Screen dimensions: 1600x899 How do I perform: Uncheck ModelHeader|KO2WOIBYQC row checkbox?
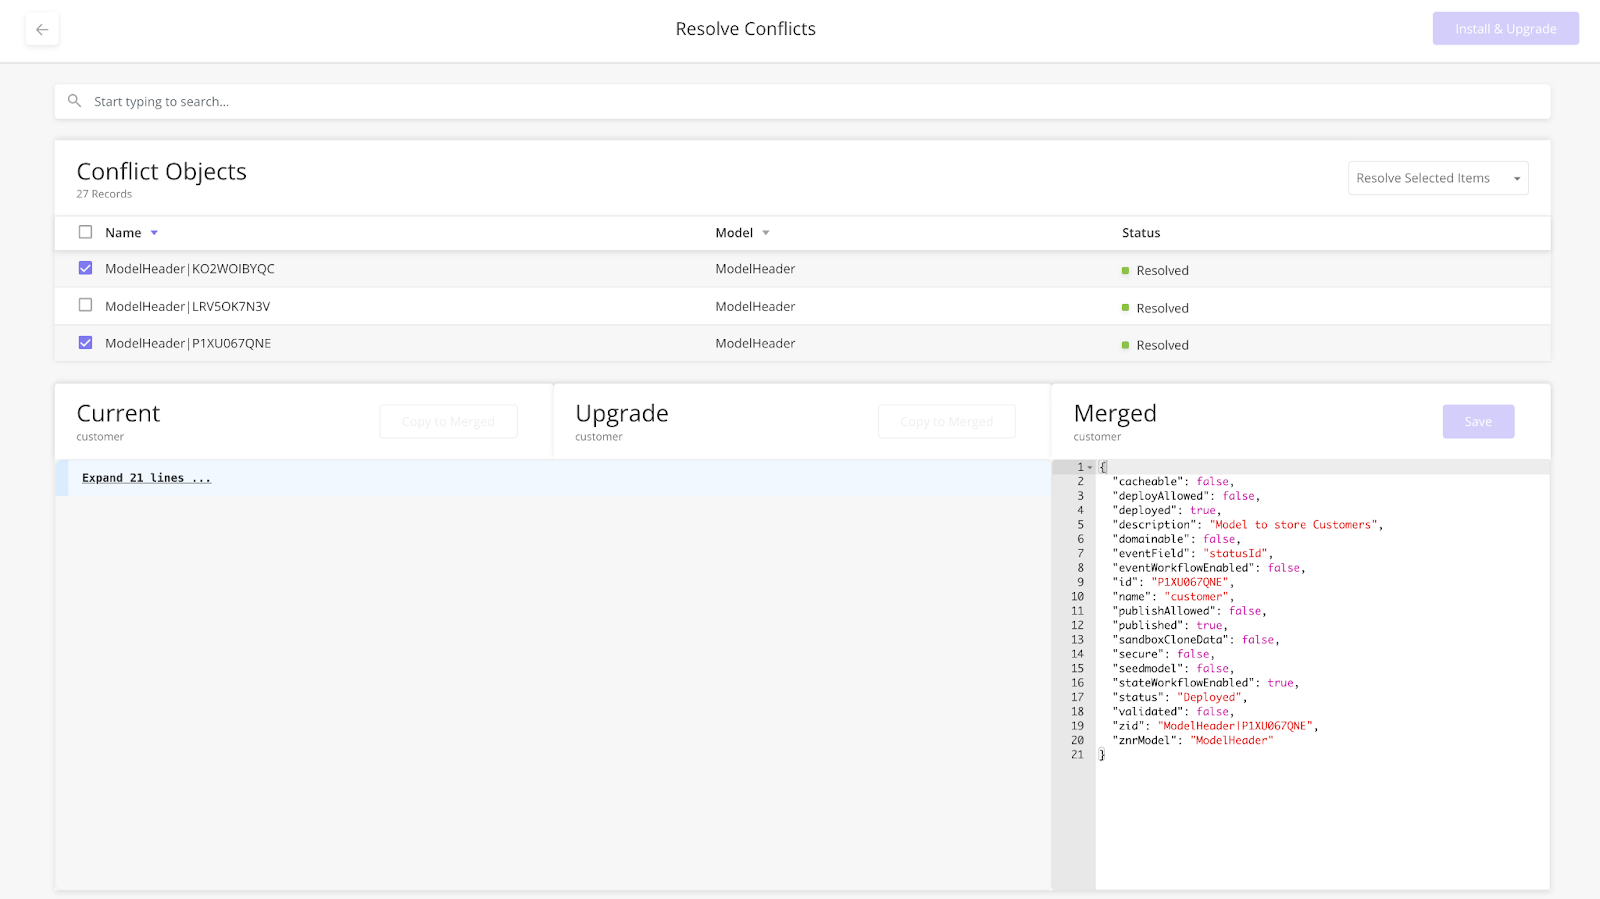coord(85,268)
